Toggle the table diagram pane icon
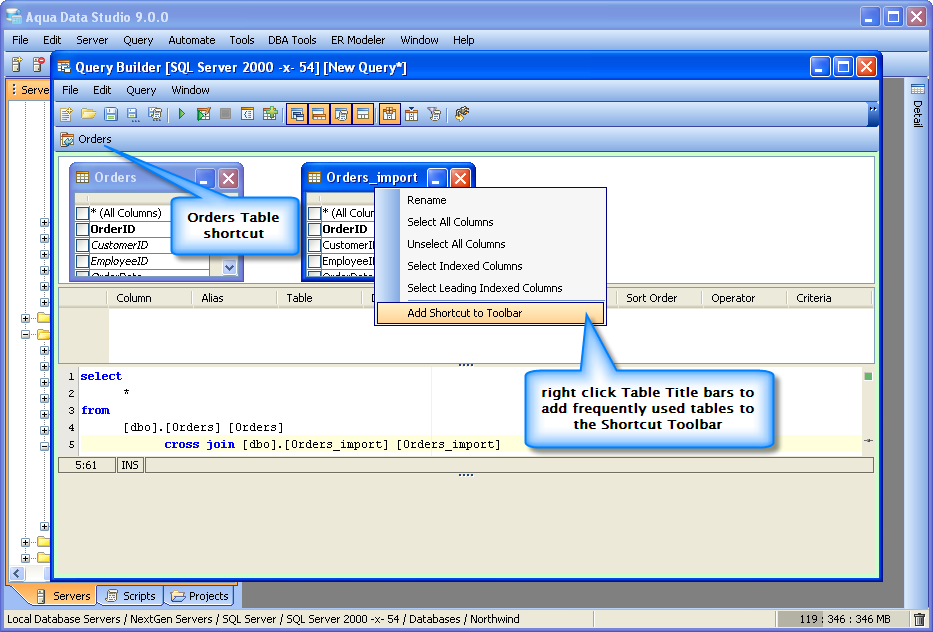 tap(297, 114)
